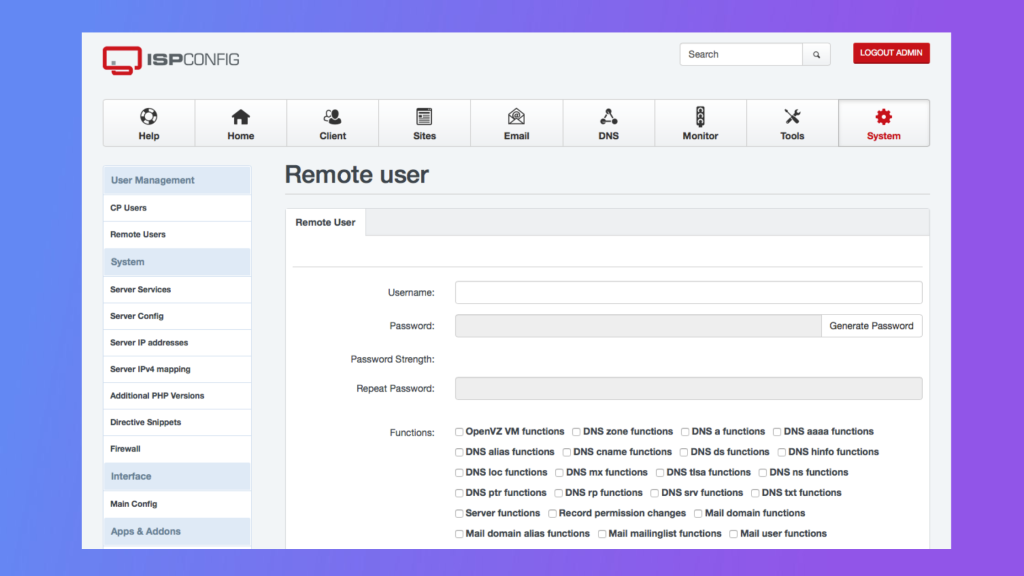Enable the DNS zone functions checkbox
Image resolution: width=1024 pixels, height=576 pixels.
576,431
